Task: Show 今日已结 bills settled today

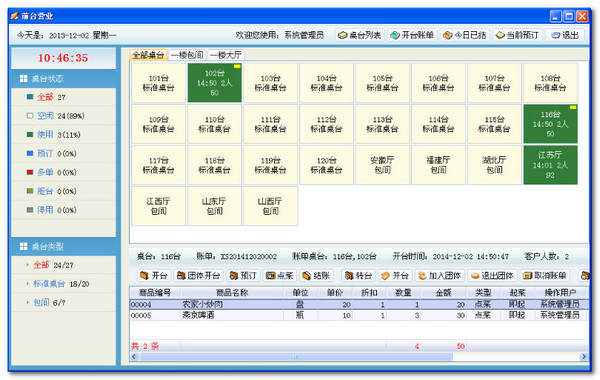Action: [465, 35]
